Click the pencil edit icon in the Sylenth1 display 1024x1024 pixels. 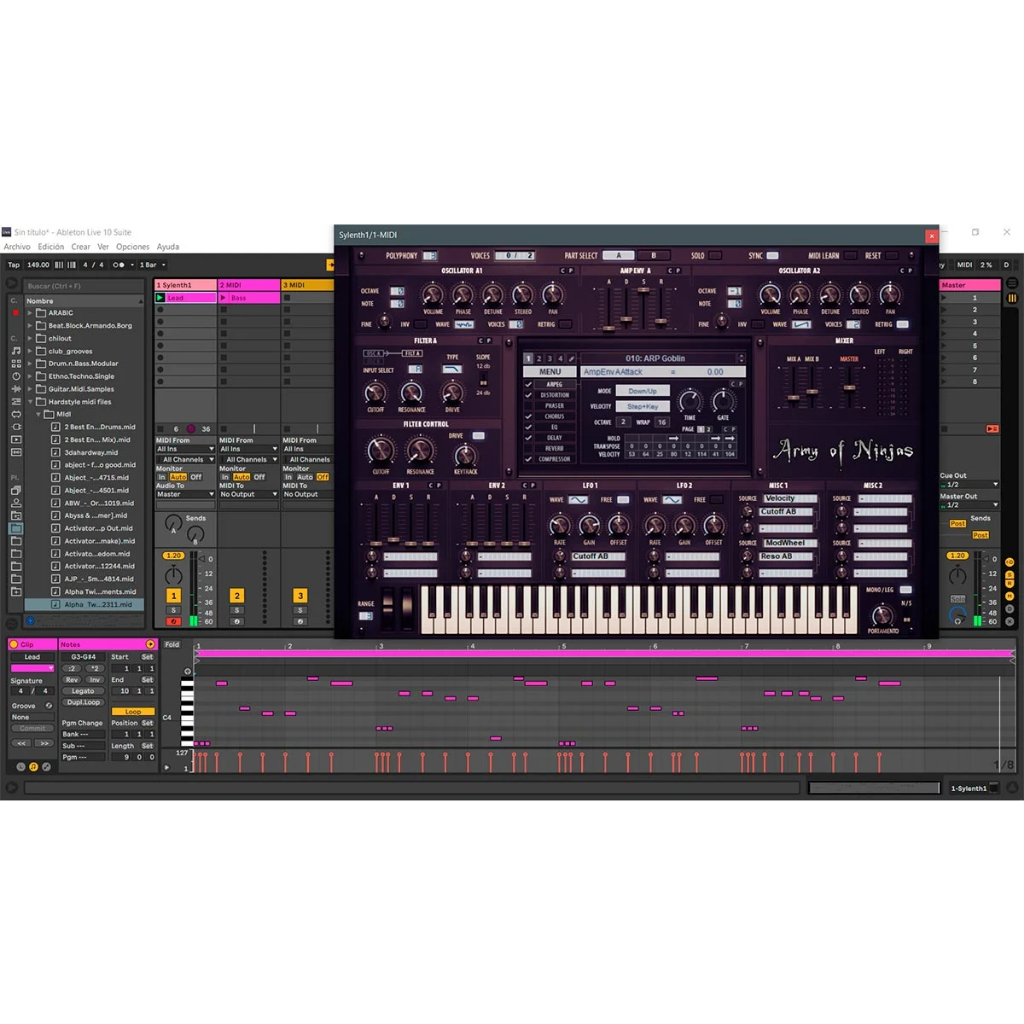[x=571, y=359]
